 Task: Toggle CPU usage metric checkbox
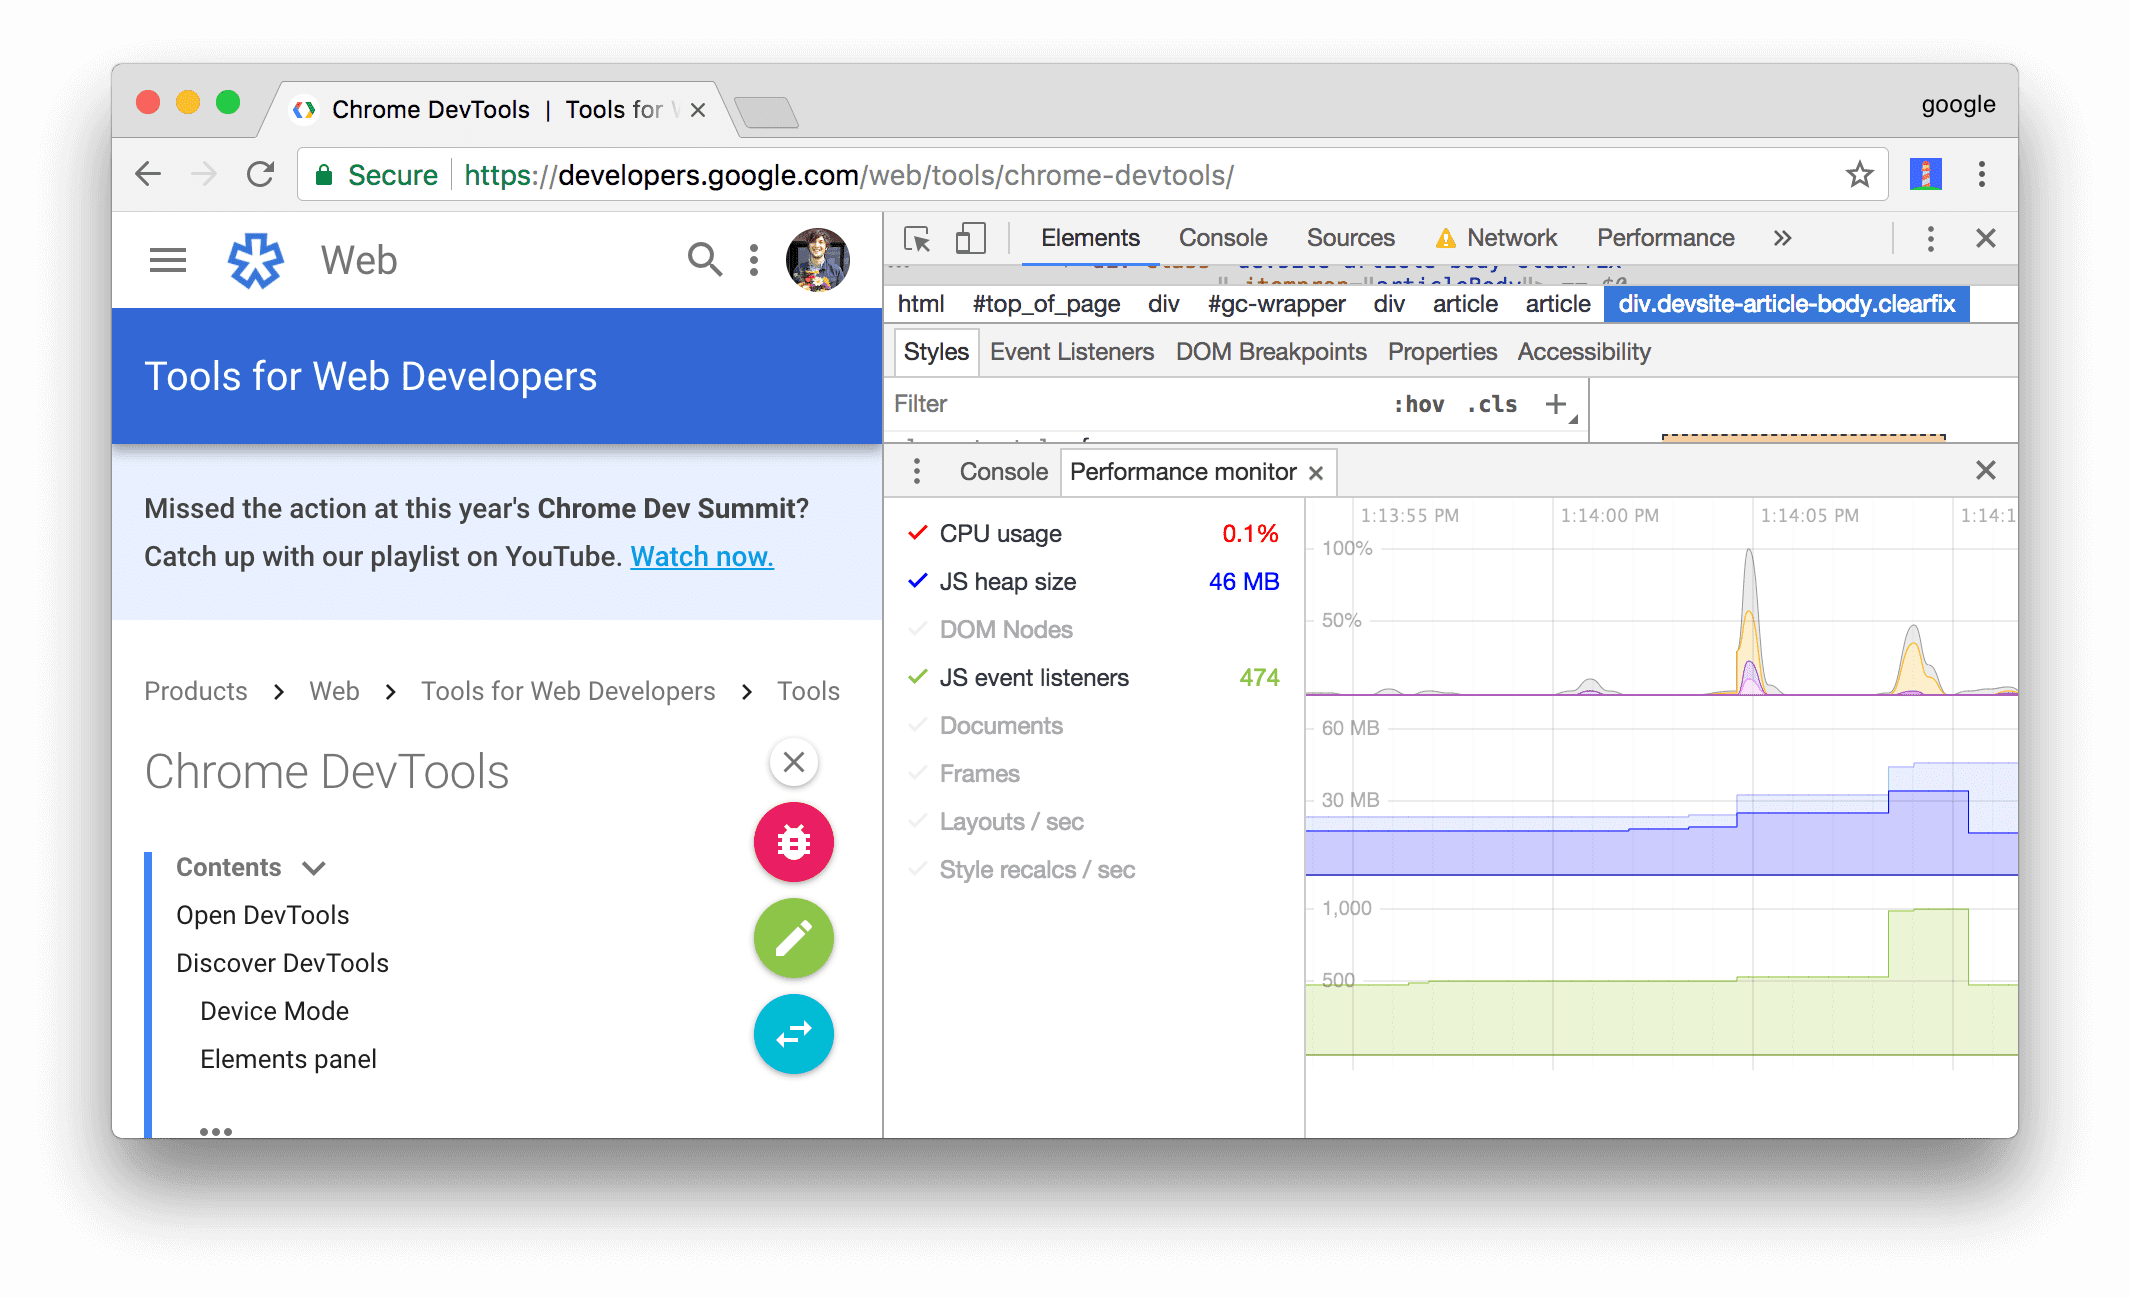click(x=914, y=533)
